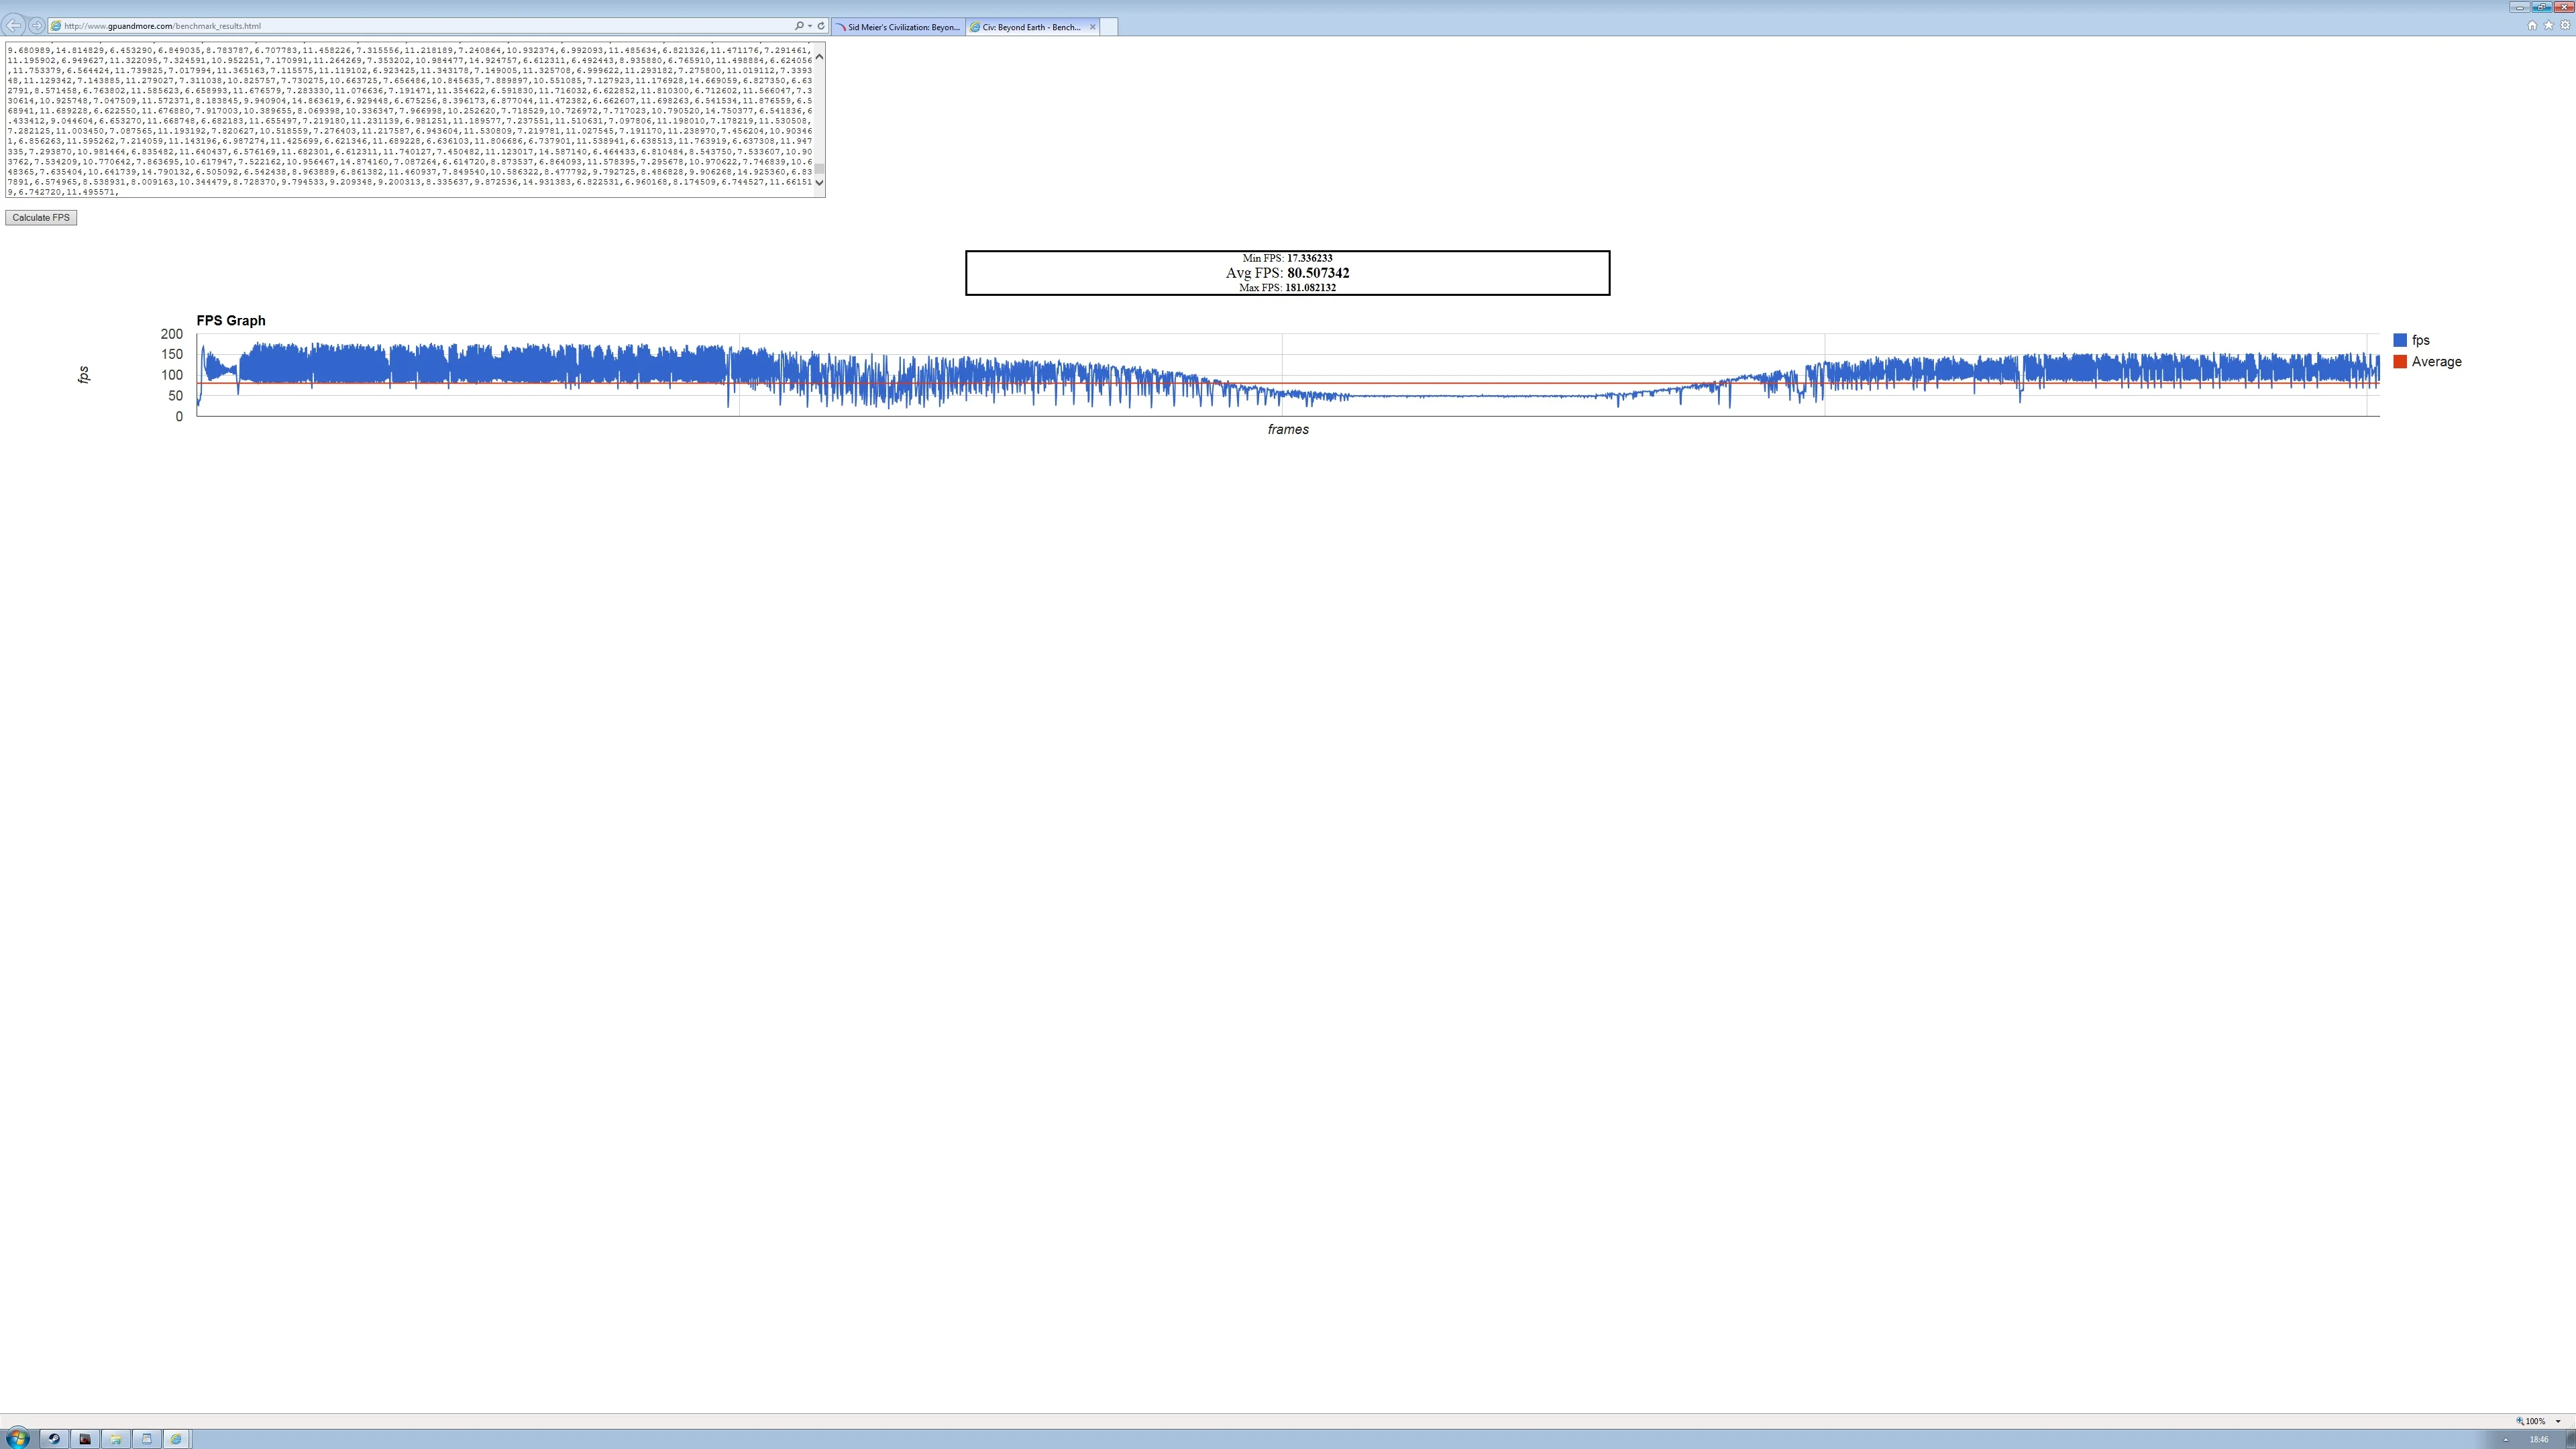Viewport: 2576px width, 1449px height.
Task: Click the 'FPS Graph' chart title
Action: click(231, 321)
